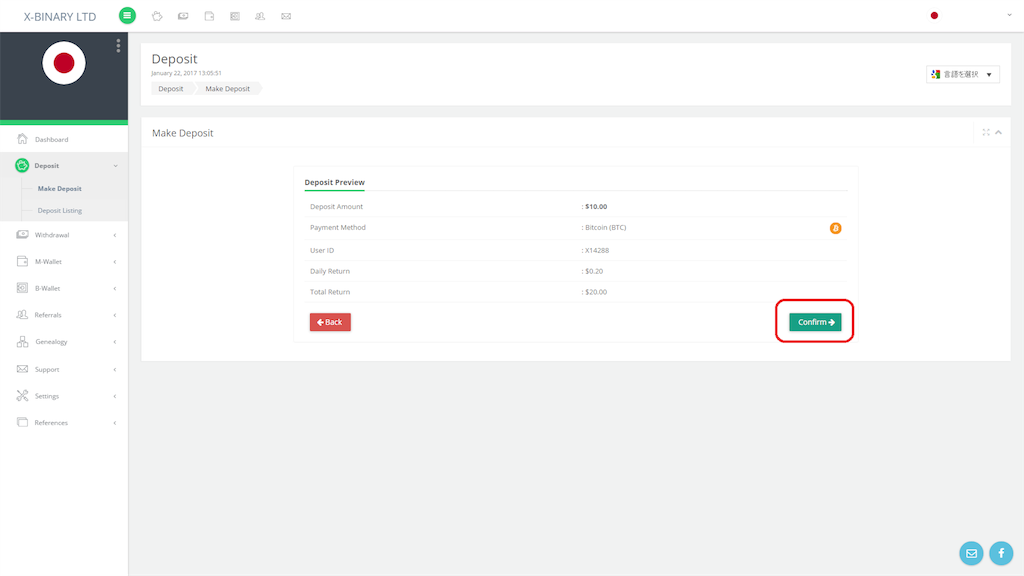
Task: Open the vertical dots profile menu
Action: pyautogui.click(x=118, y=45)
